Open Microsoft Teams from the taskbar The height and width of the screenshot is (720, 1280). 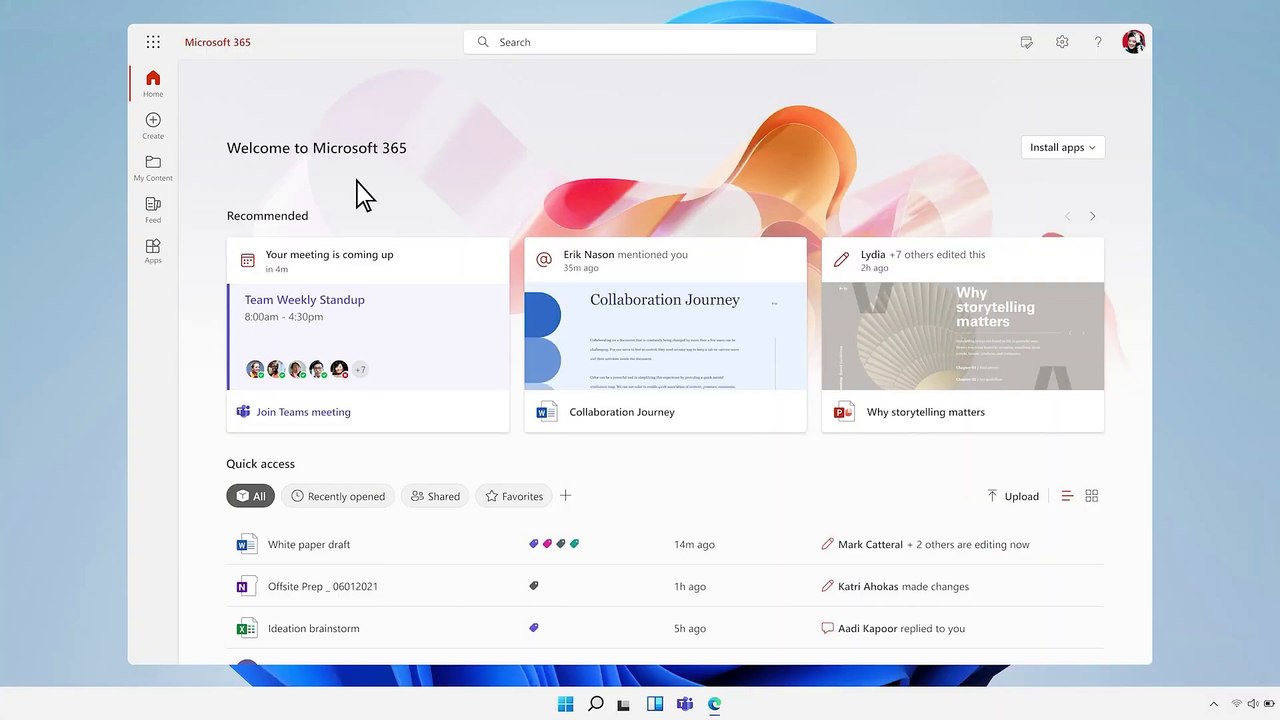pyautogui.click(x=685, y=704)
